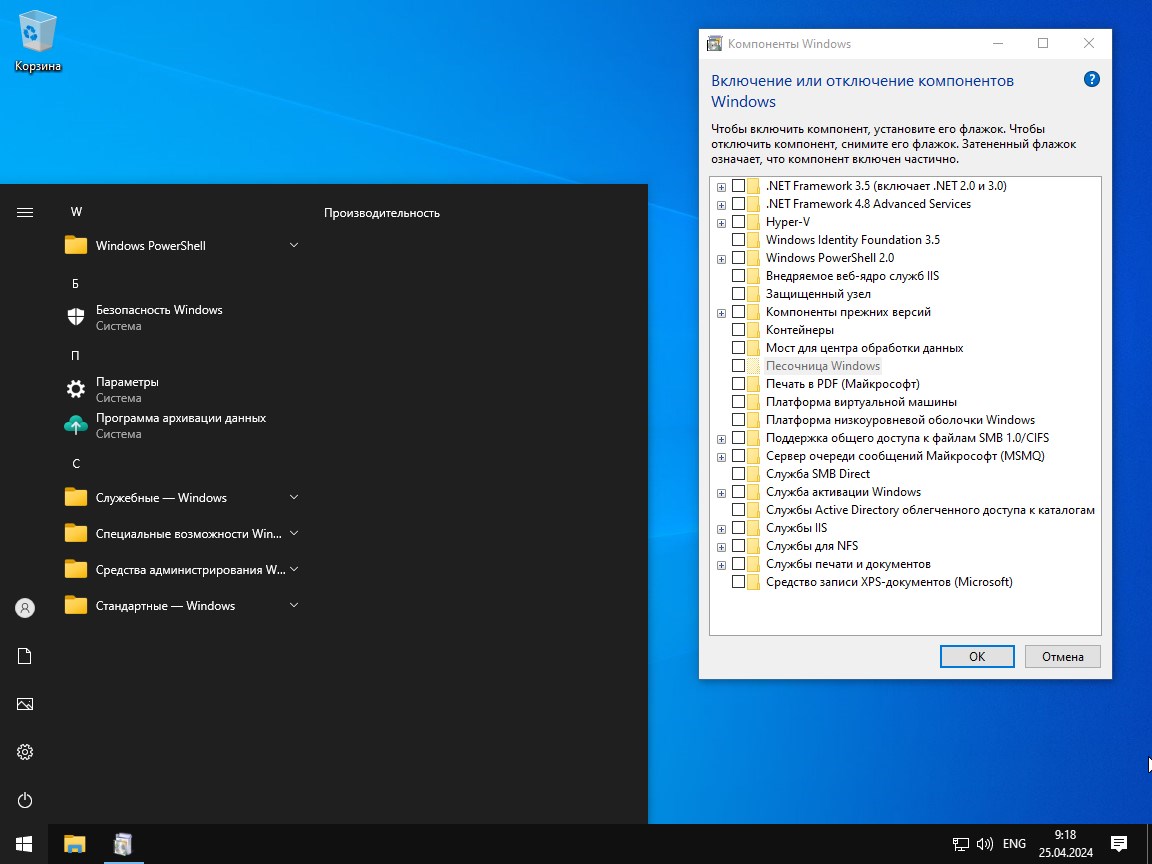Viewport: 1152px width, 864px height.
Task: Expand Служба активации Windows node
Action: (x=721, y=493)
